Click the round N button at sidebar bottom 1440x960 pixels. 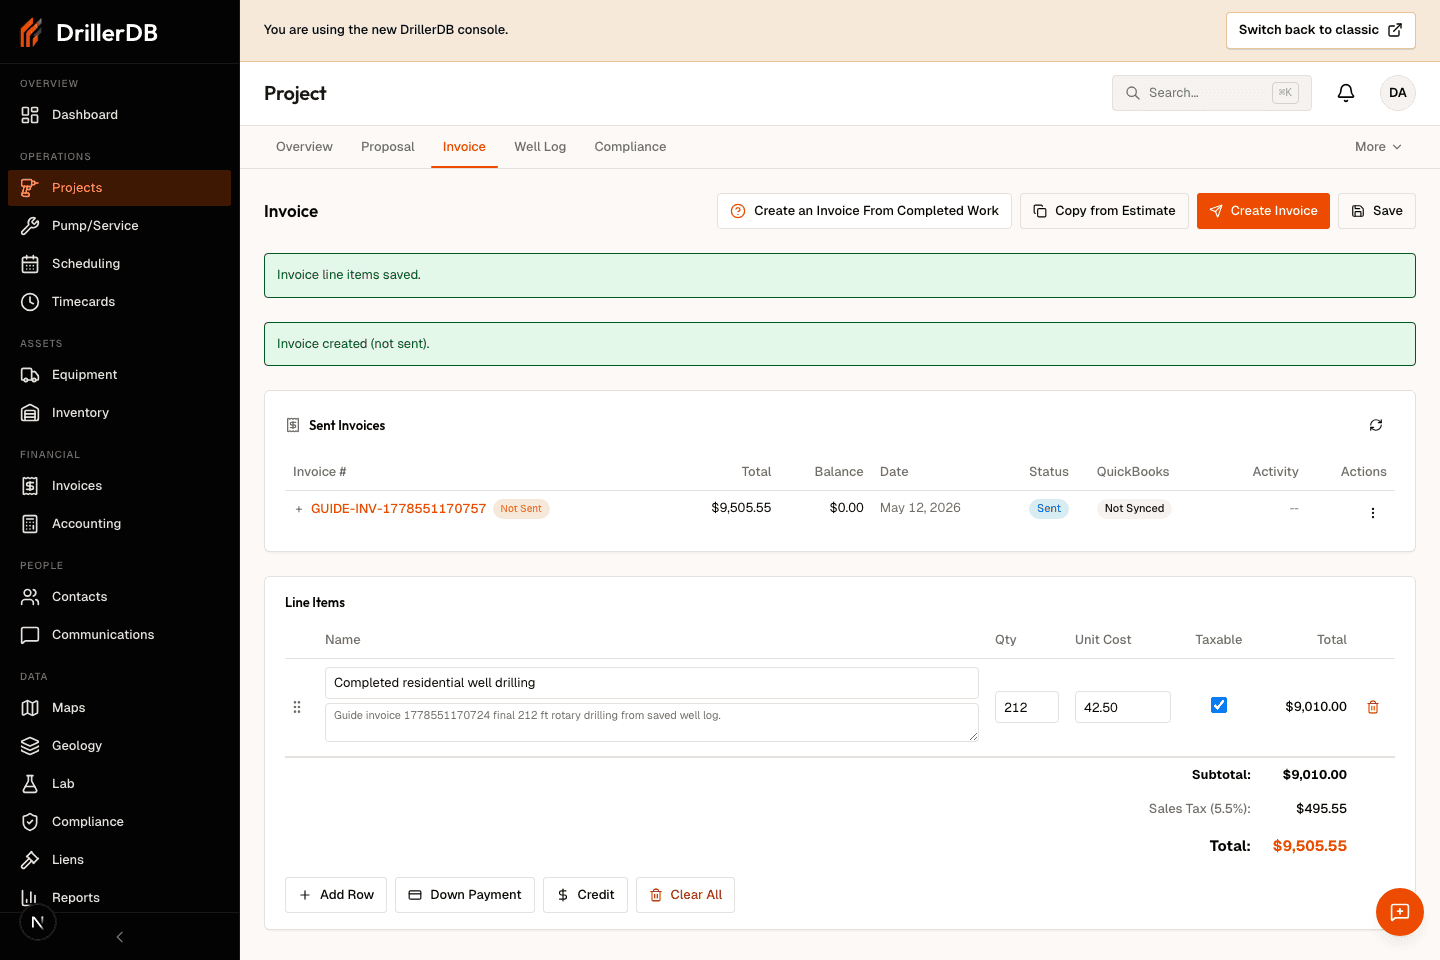pos(38,922)
